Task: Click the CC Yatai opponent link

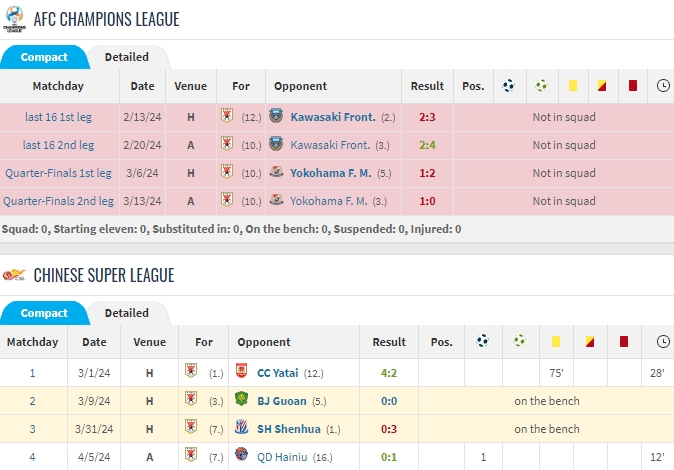Action: 278,373
